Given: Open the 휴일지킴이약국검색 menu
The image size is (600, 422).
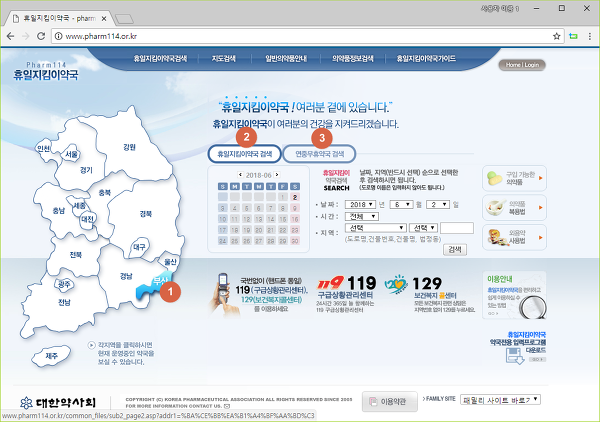Looking at the screenshot, I should [160, 59].
